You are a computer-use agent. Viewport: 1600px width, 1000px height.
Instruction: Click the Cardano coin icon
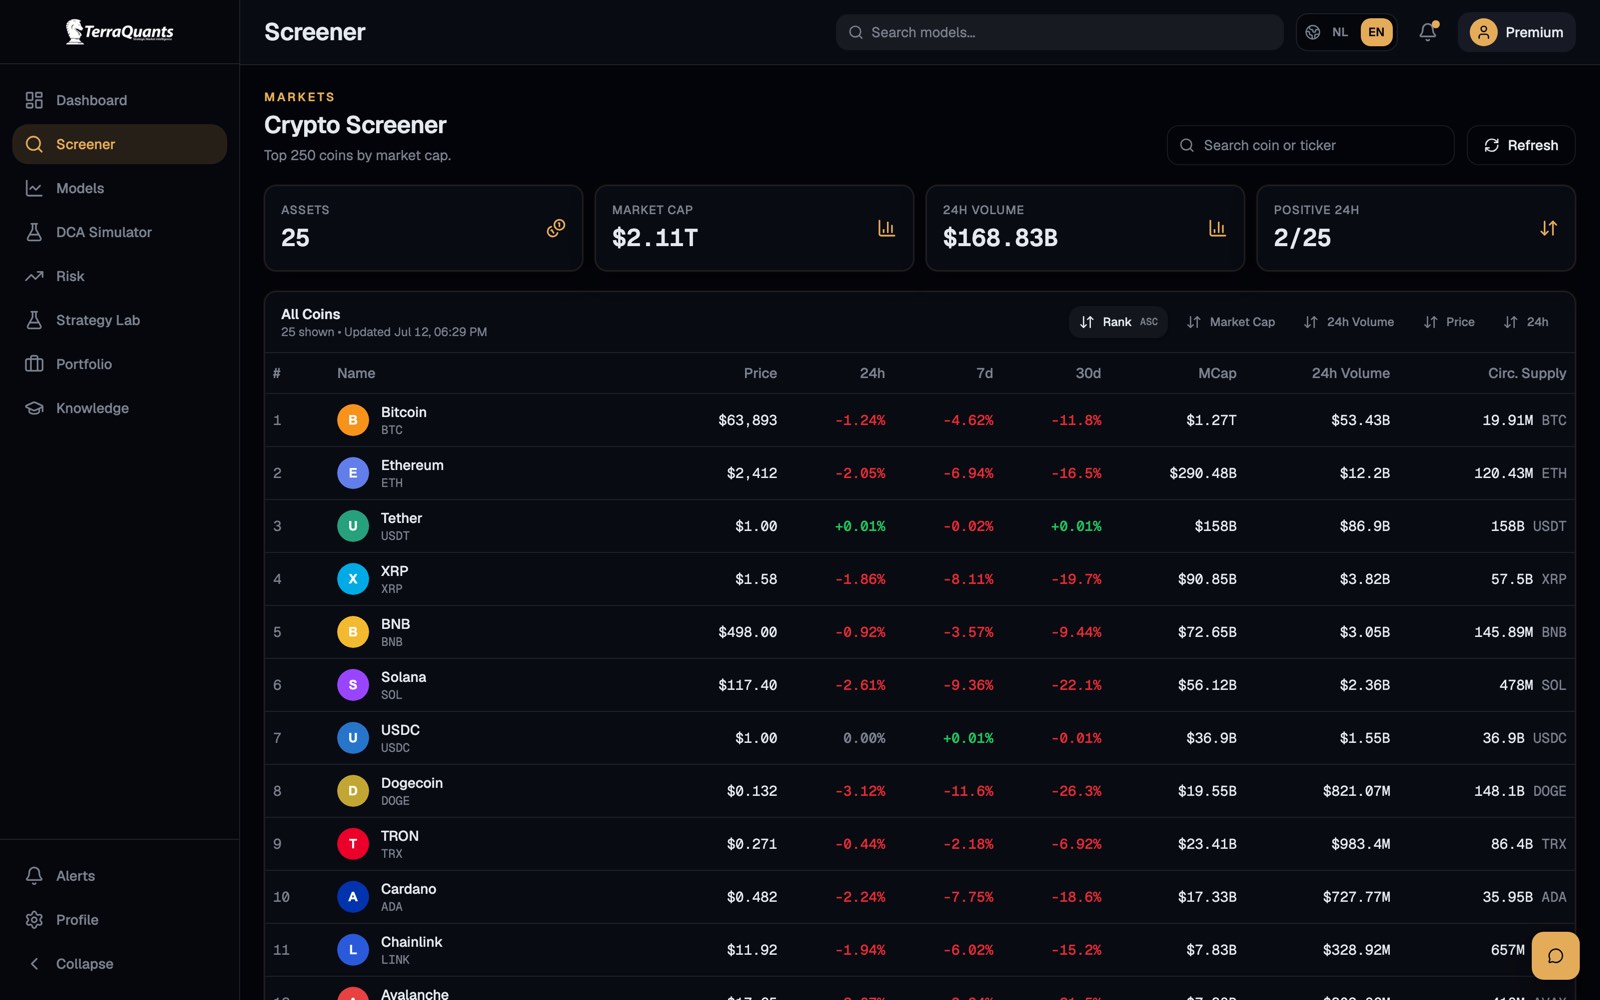(x=353, y=897)
